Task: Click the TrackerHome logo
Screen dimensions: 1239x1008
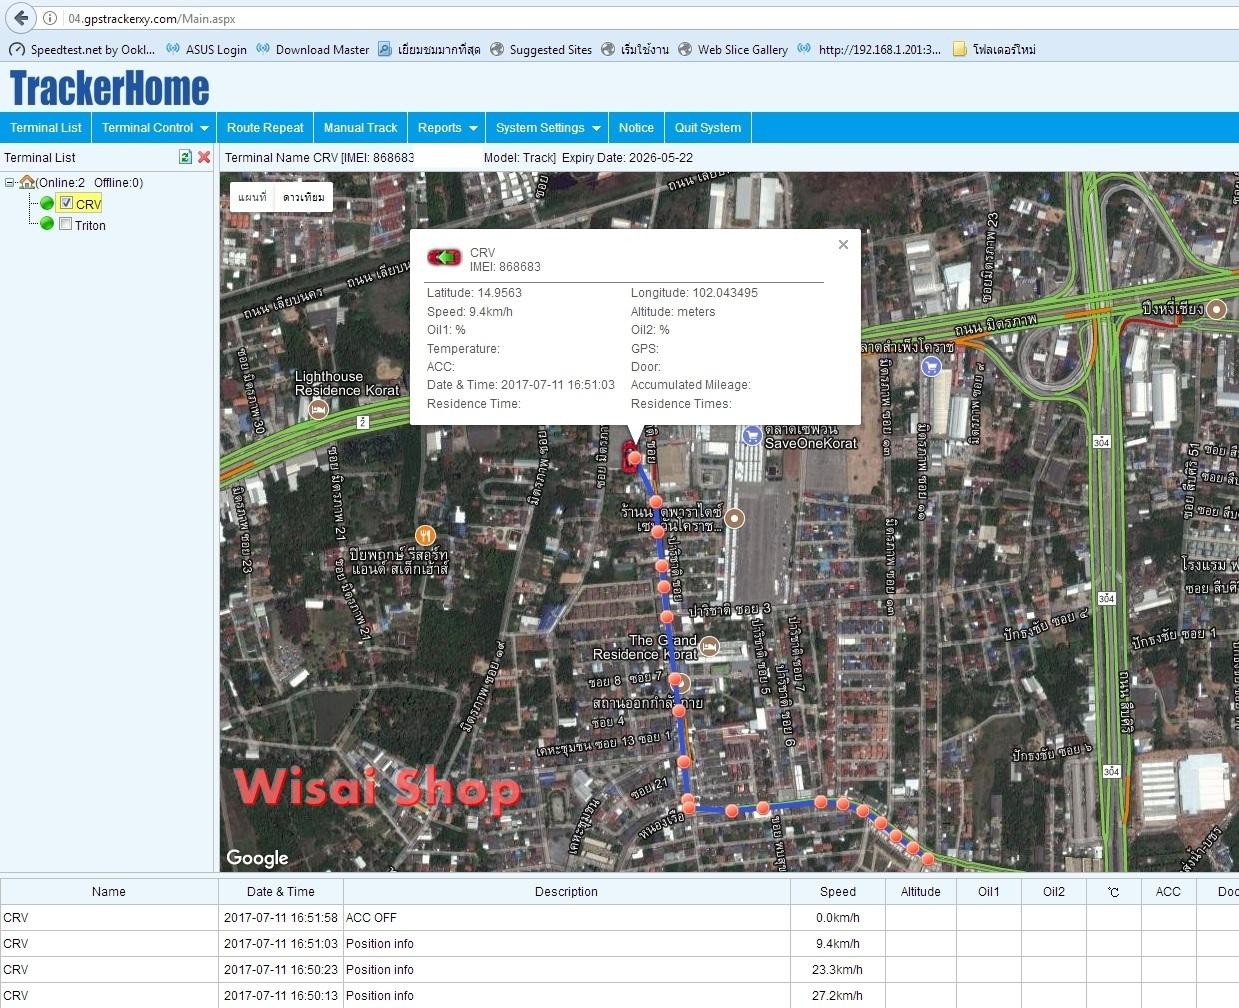Action: tap(110, 88)
